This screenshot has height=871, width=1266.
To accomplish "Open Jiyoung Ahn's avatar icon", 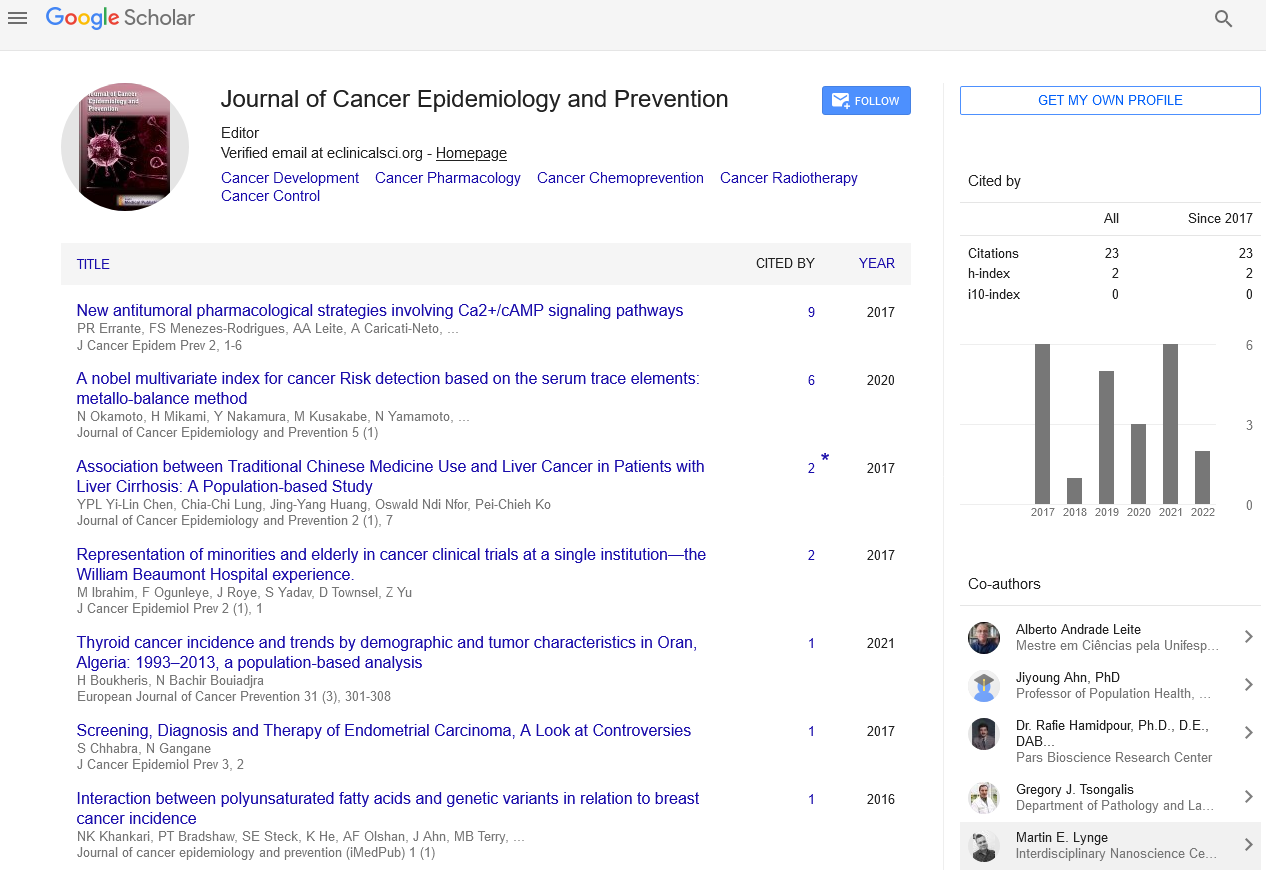I will tap(984, 686).
